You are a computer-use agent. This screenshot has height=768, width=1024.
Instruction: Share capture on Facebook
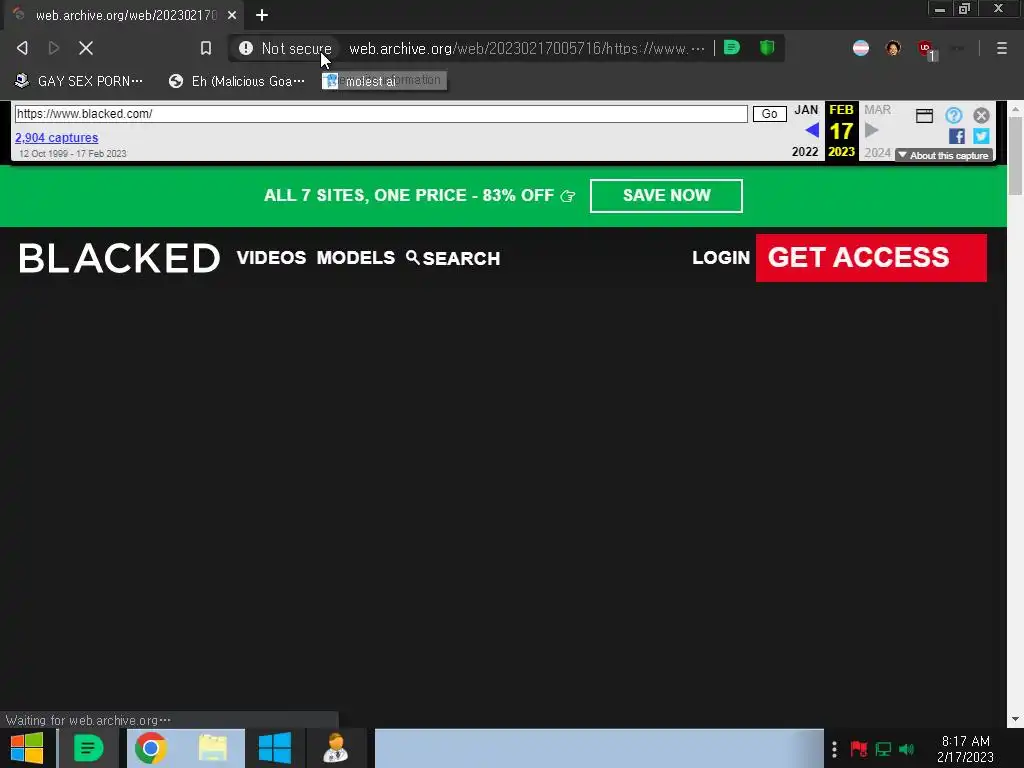click(x=957, y=136)
